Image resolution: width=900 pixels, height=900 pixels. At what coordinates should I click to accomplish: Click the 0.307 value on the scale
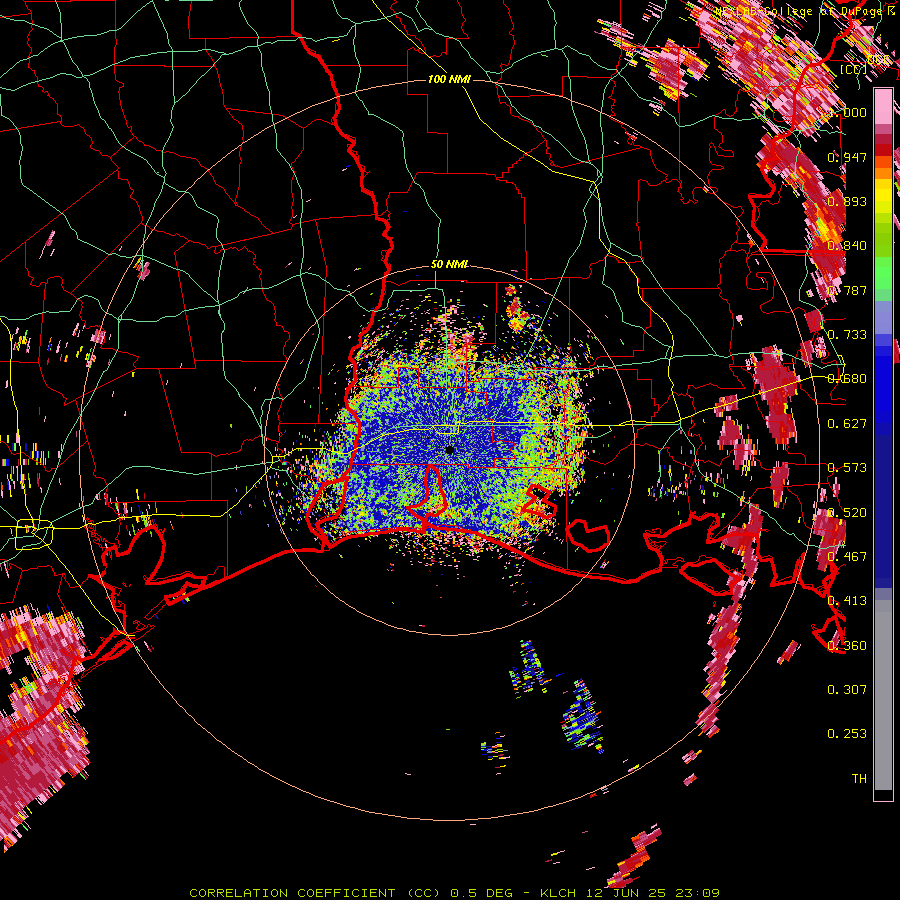coord(847,690)
